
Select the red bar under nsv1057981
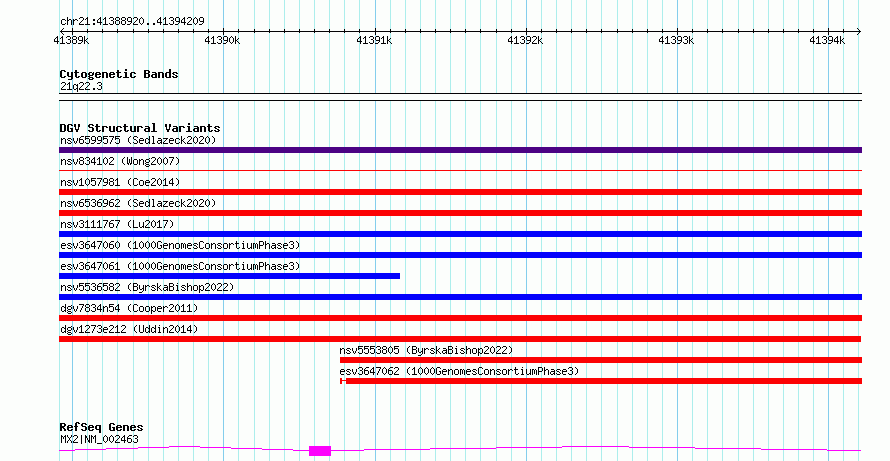point(460,192)
